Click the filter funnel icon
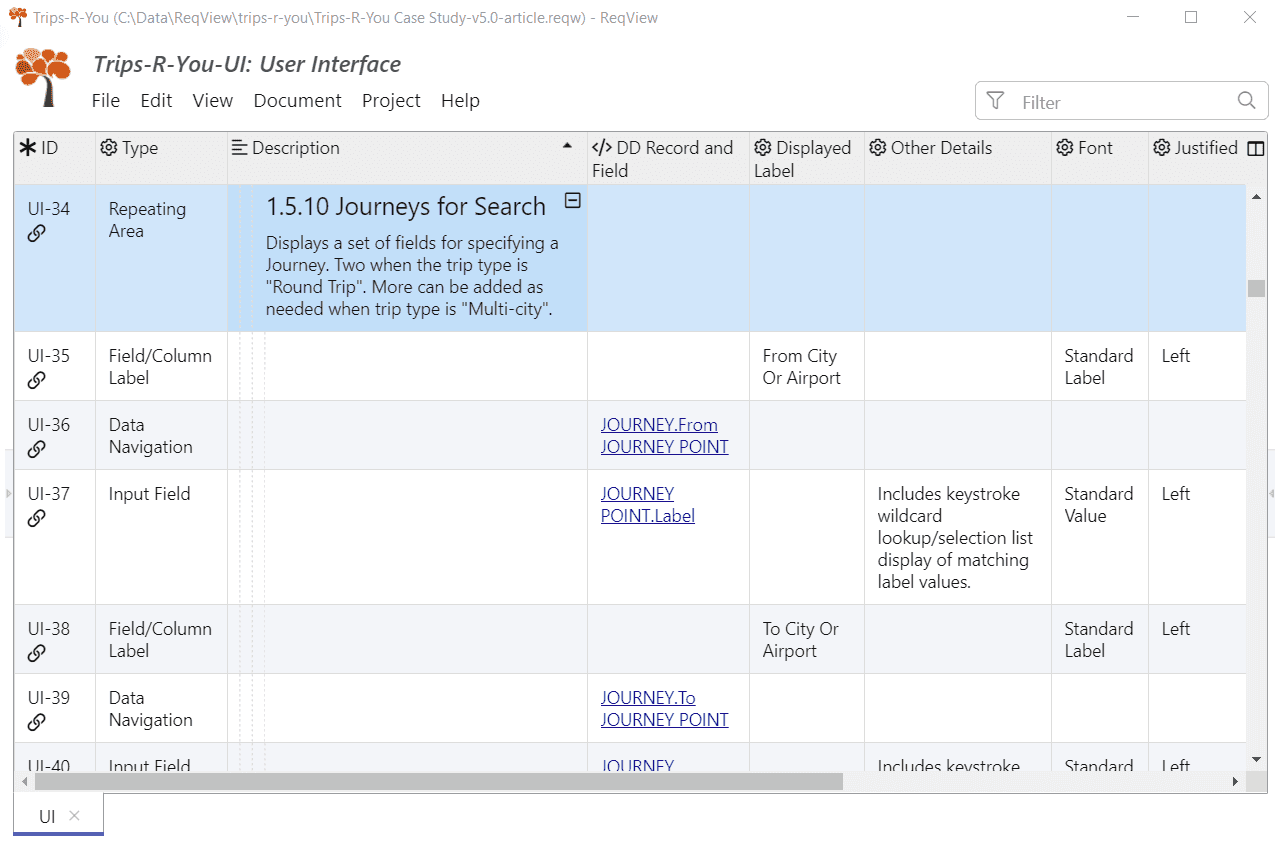 pos(995,101)
